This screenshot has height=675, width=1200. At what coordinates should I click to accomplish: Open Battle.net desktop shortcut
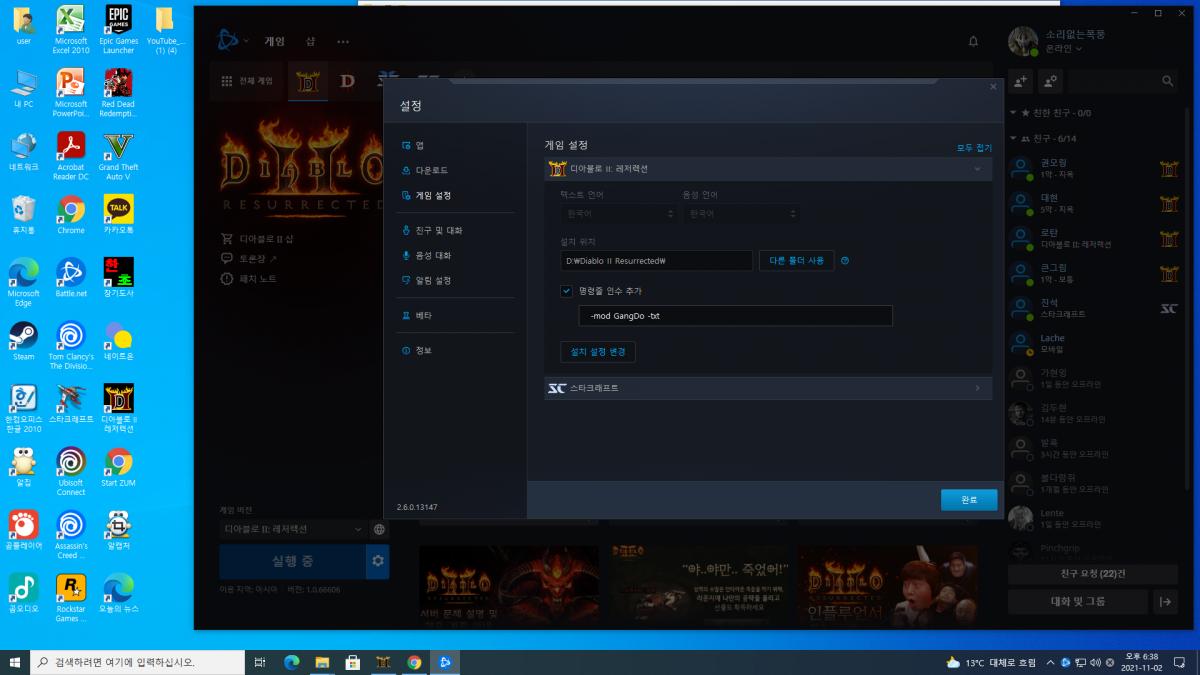tap(71, 277)
